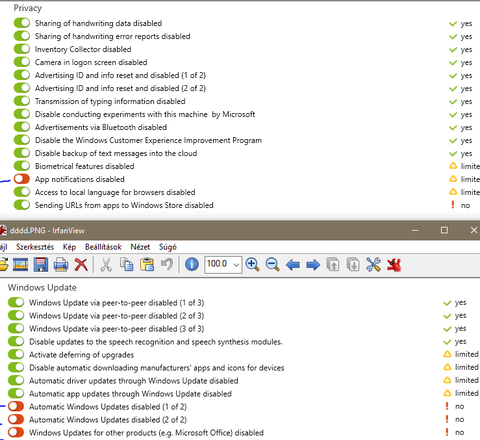Screen dimensions: 480x440
Task: Click 'Disable conducting experiments with this machine' text
Action: 145,114
